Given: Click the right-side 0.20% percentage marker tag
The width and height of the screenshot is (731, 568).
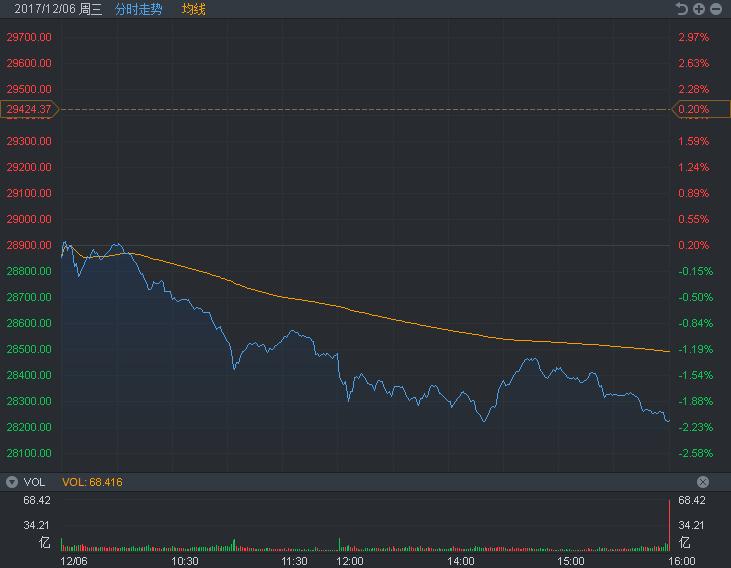Looking at the screenshot, I should point(693,109).
